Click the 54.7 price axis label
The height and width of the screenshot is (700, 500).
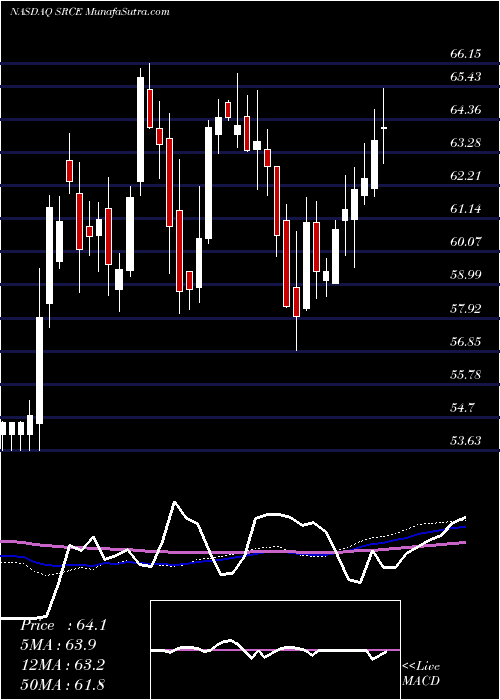click(x=462, y=408)
